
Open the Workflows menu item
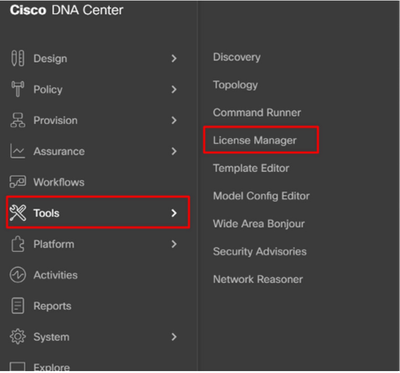59,182
